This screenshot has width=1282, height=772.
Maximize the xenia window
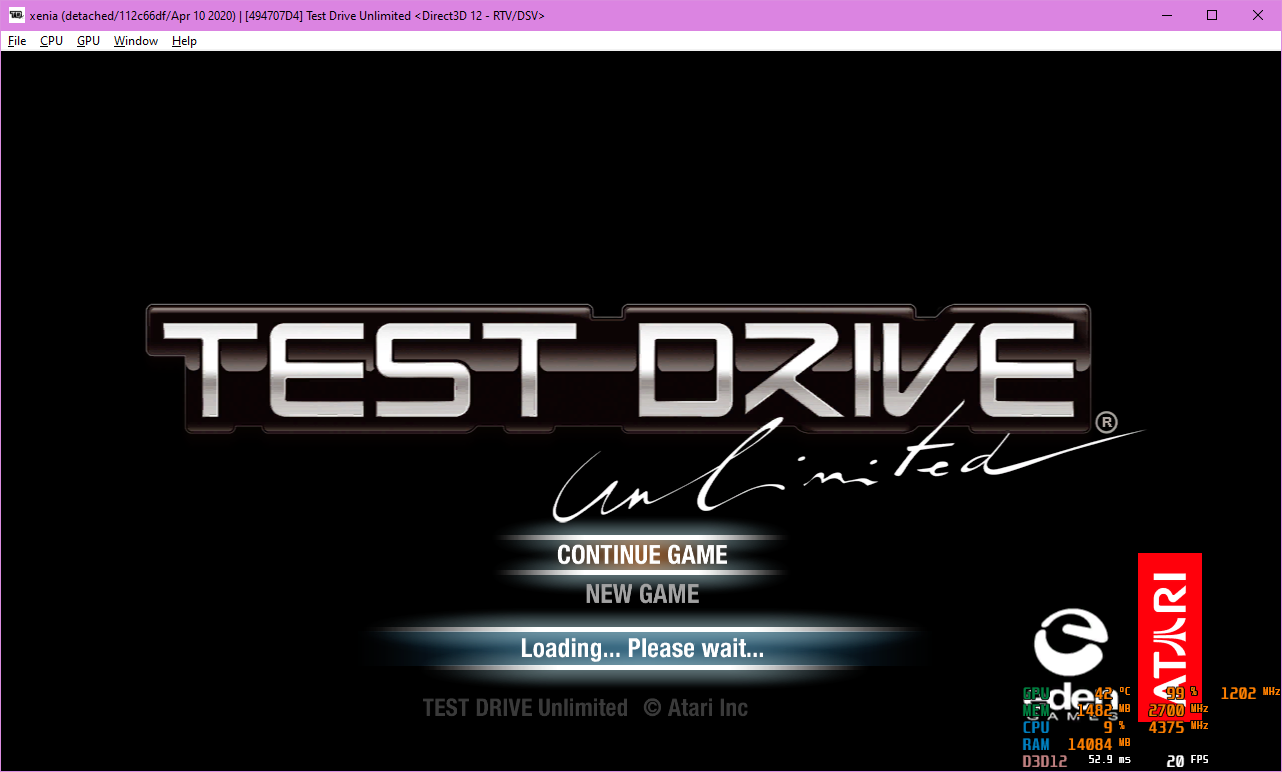click(x=1212, y=15)
